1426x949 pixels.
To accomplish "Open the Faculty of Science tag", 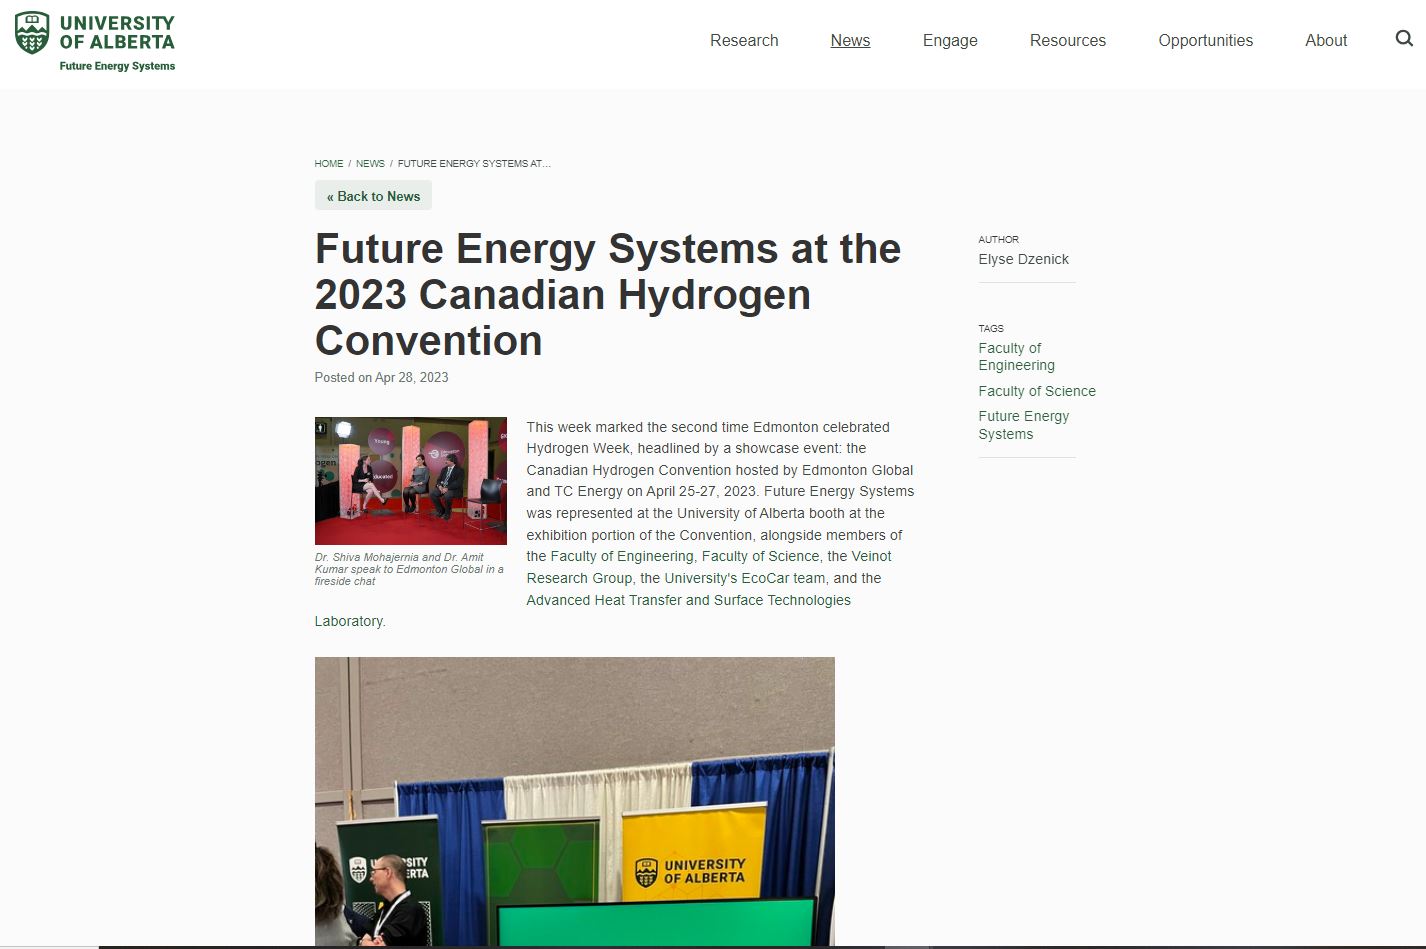I will [x=1036, y=391].
